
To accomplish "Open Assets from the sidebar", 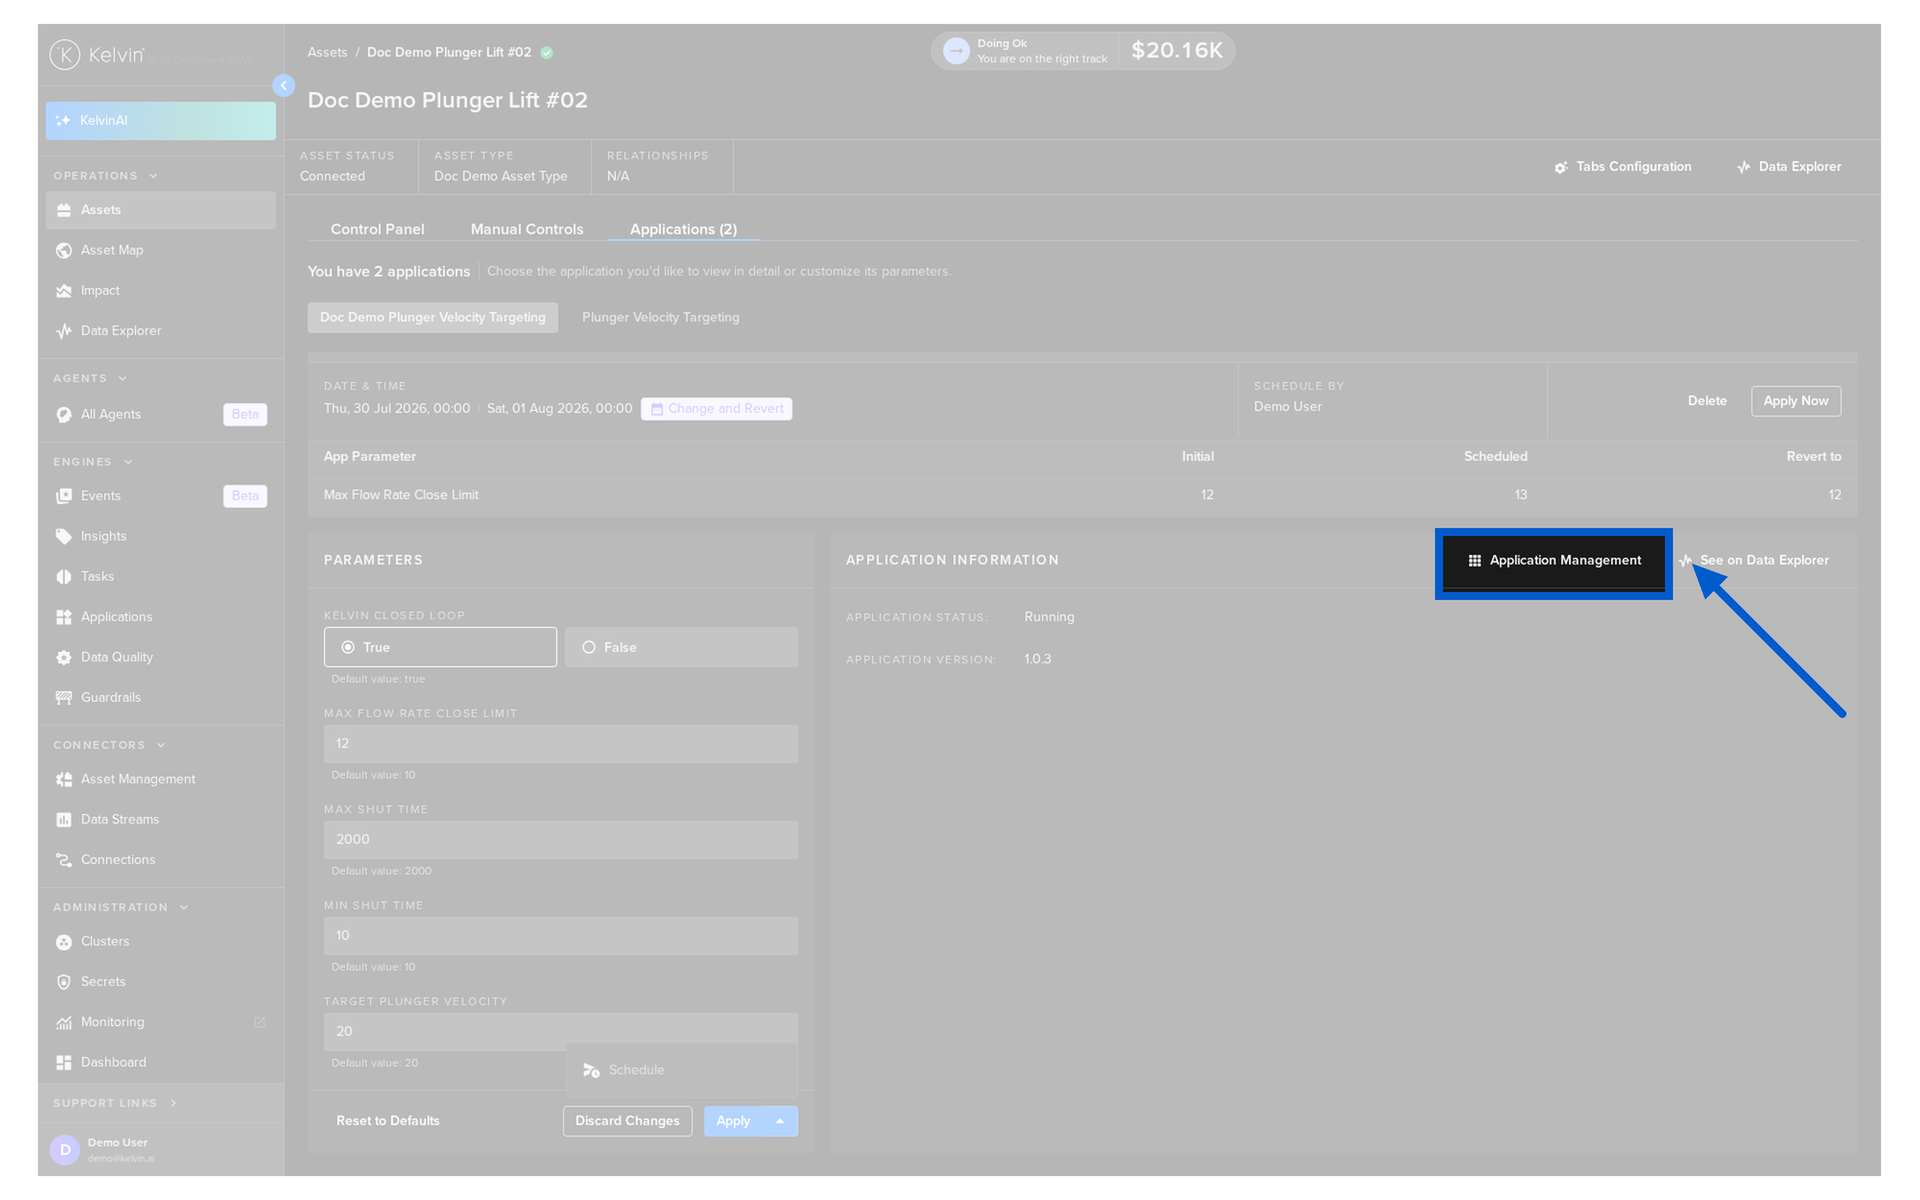I will tap(160, 210).
